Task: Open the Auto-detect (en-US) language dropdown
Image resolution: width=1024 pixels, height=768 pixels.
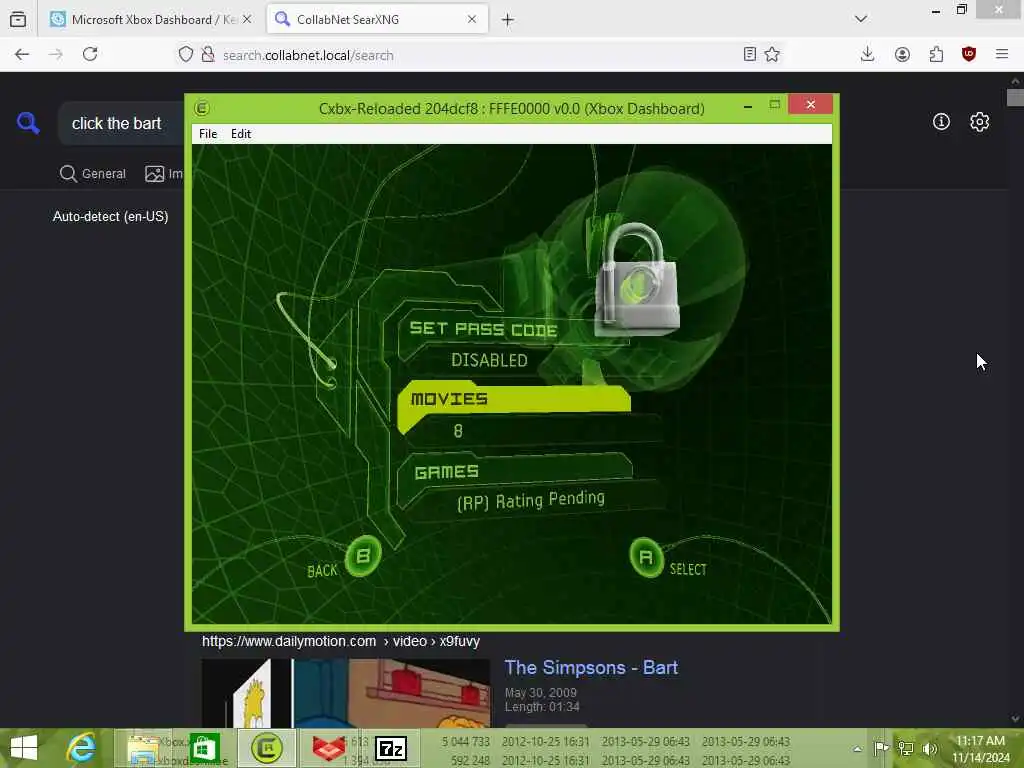Action: tap(110, 216)
